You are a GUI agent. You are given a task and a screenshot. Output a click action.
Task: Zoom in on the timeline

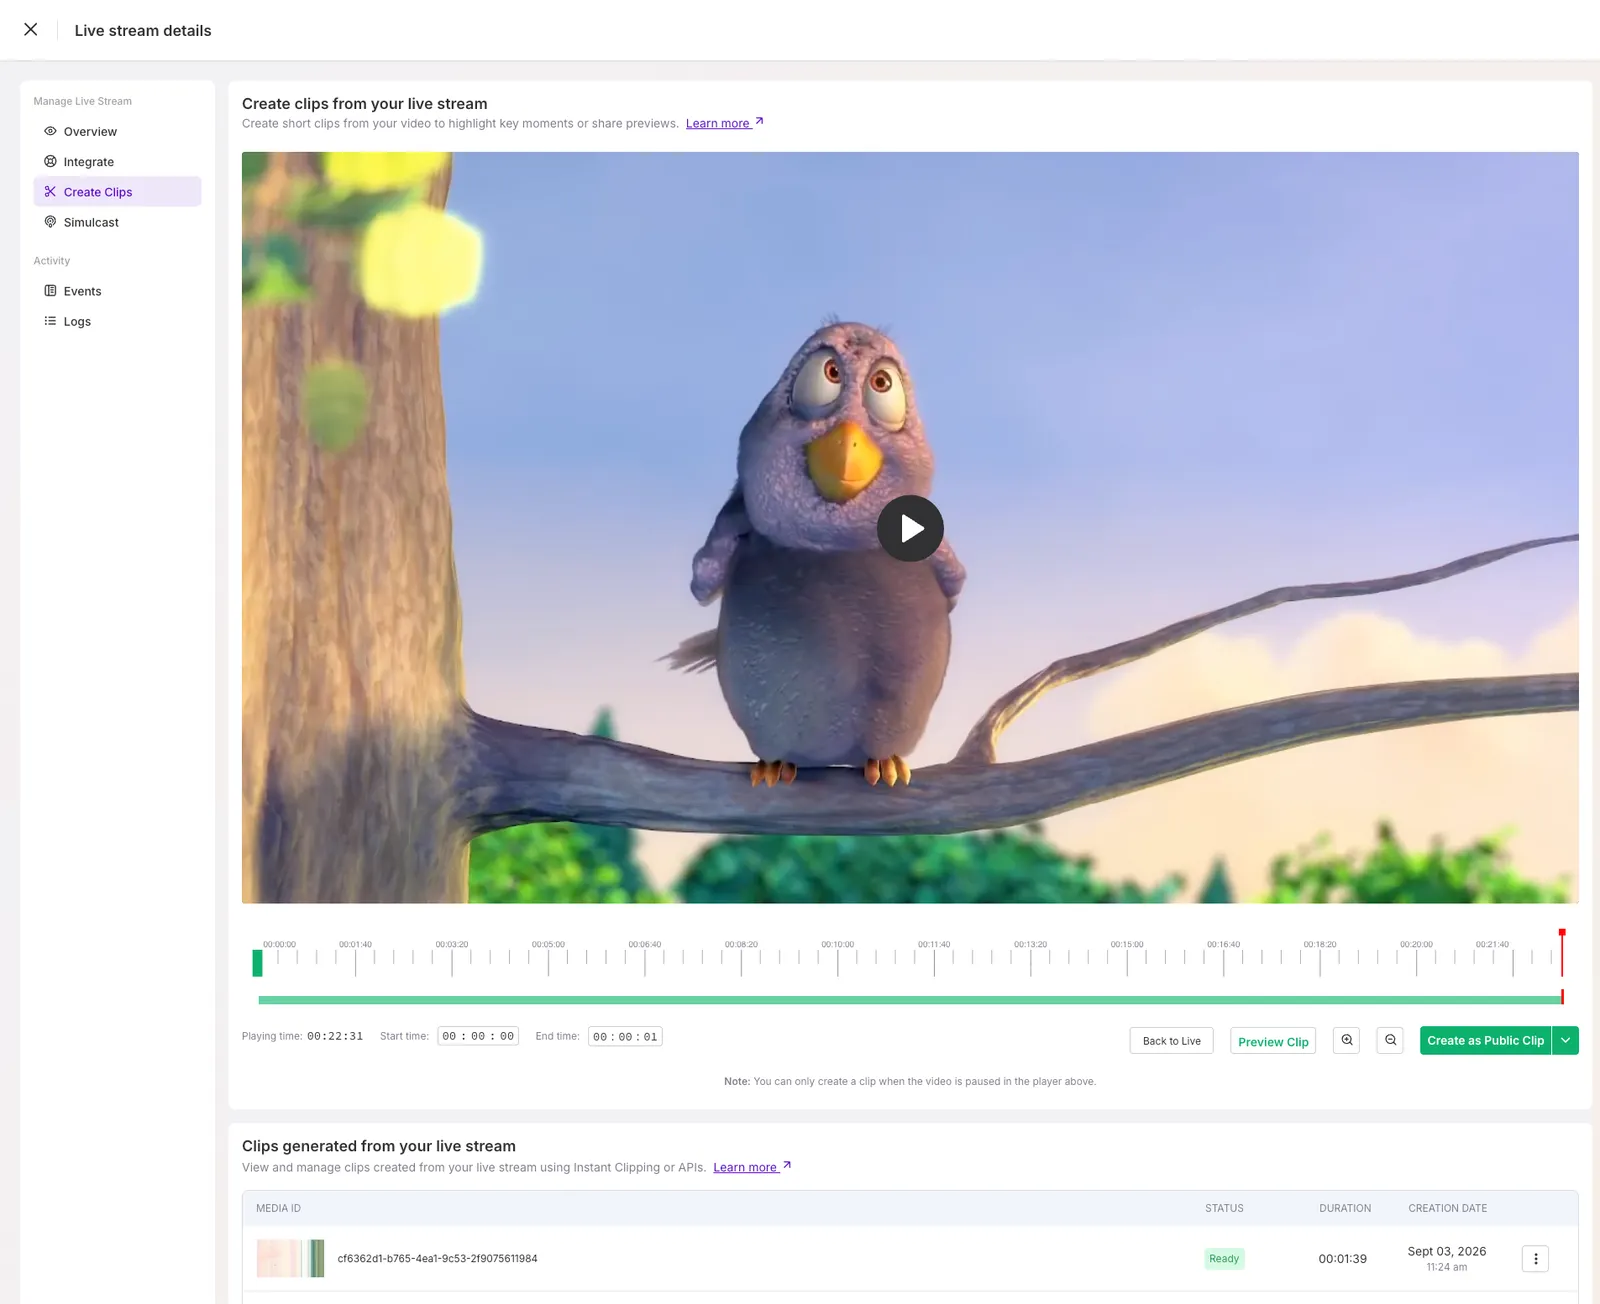click(1347, 1040)
